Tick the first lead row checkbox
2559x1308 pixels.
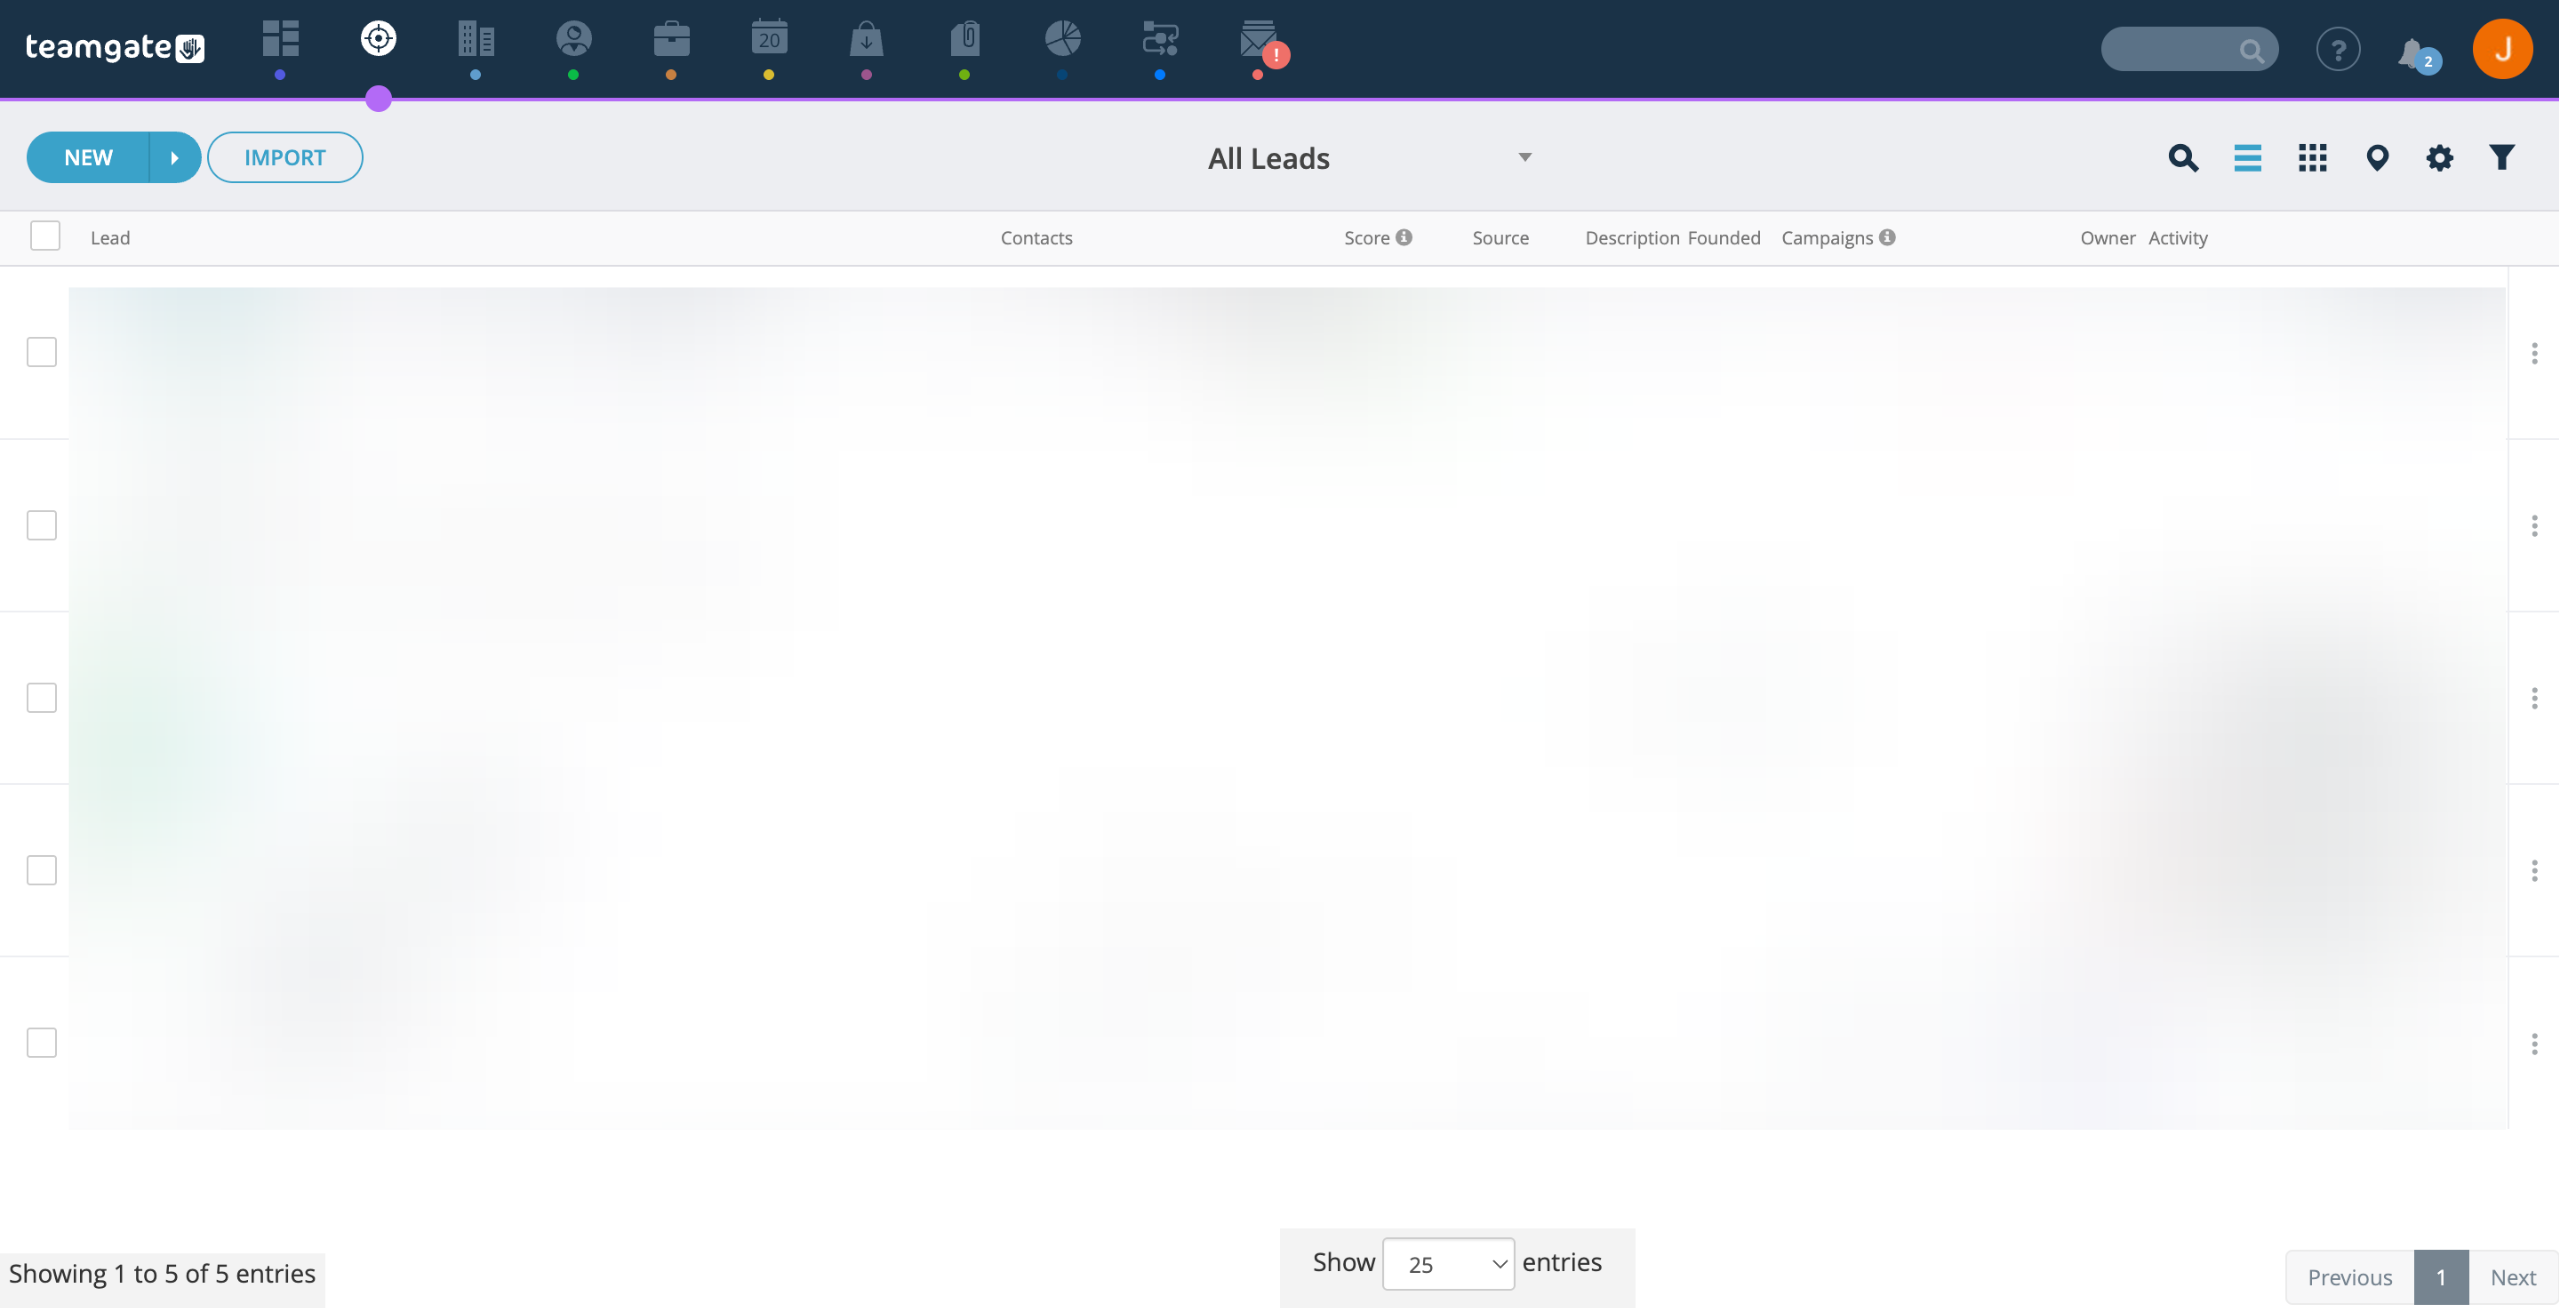(42, 352)
